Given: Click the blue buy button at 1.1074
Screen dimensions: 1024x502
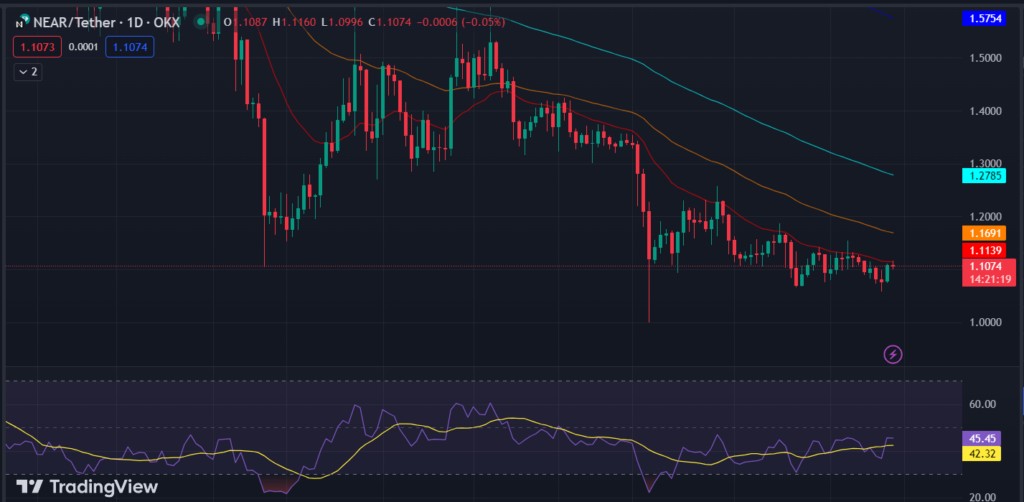Looking at the screenshot, I should [129, 47].
